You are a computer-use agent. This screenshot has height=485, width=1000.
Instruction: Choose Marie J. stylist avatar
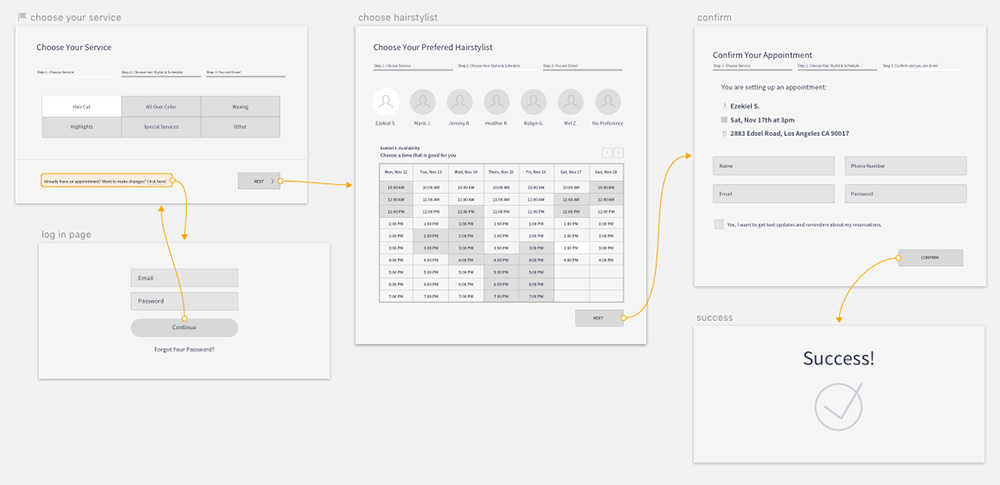423,102
